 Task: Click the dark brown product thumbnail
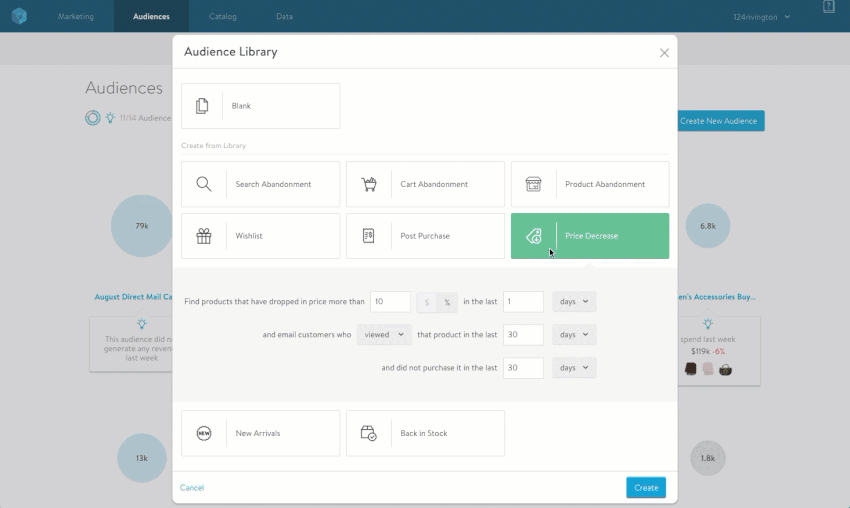tap(691, 369)
